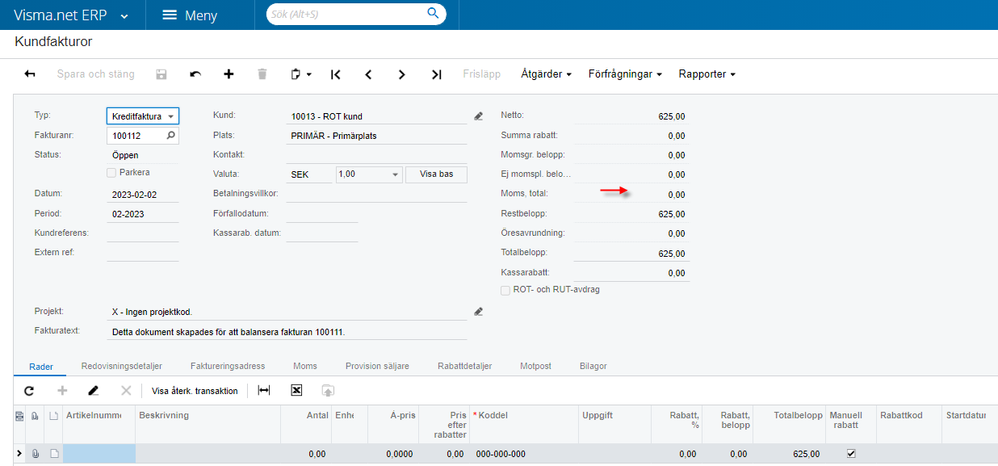
Task: Open the clipboard copy/paste menu icon
Action: coord(300,74)
